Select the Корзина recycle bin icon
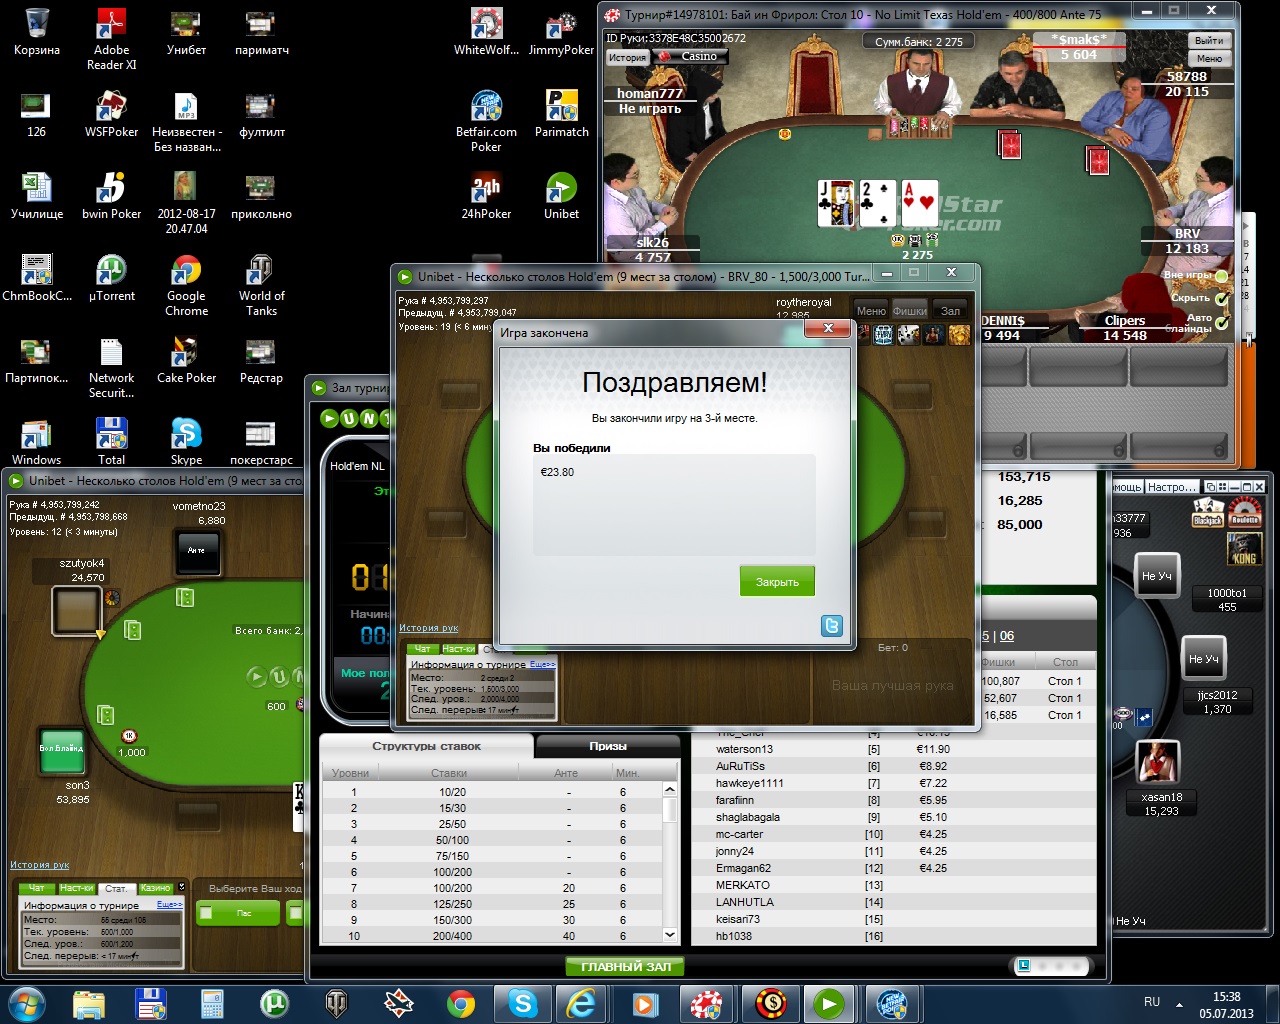The width and height of the screenshot is (1280, 1024). tap(36, 32)
